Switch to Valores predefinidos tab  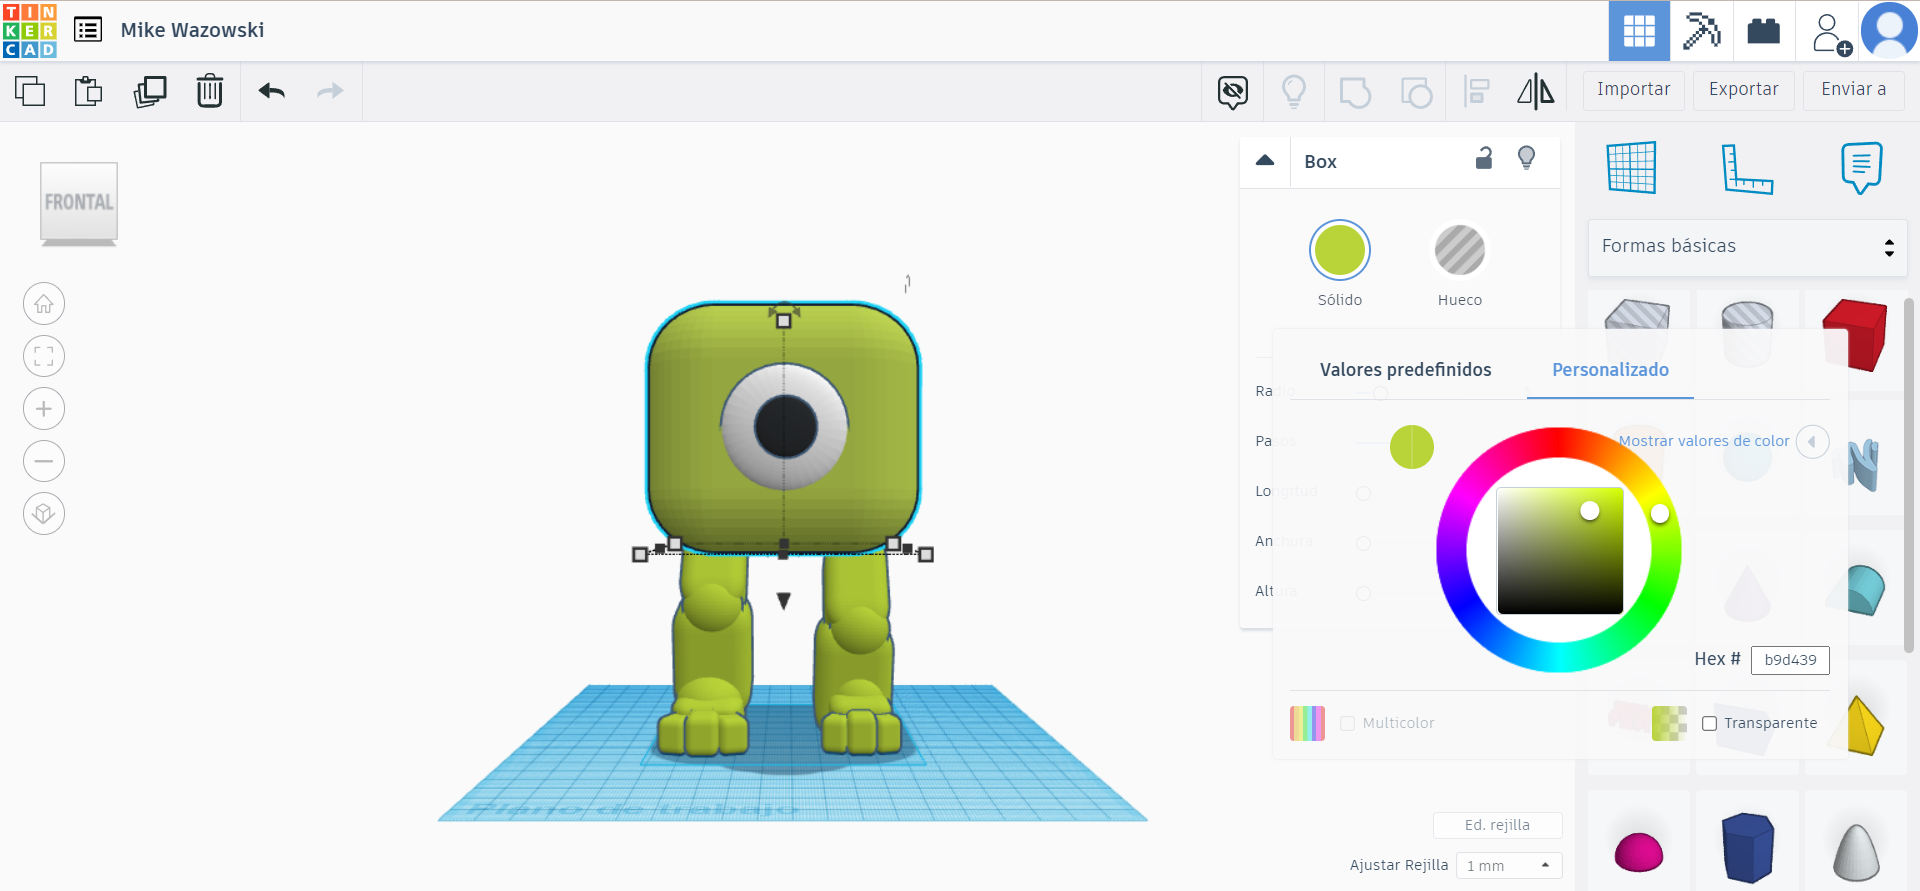[x=1405, y=370]
